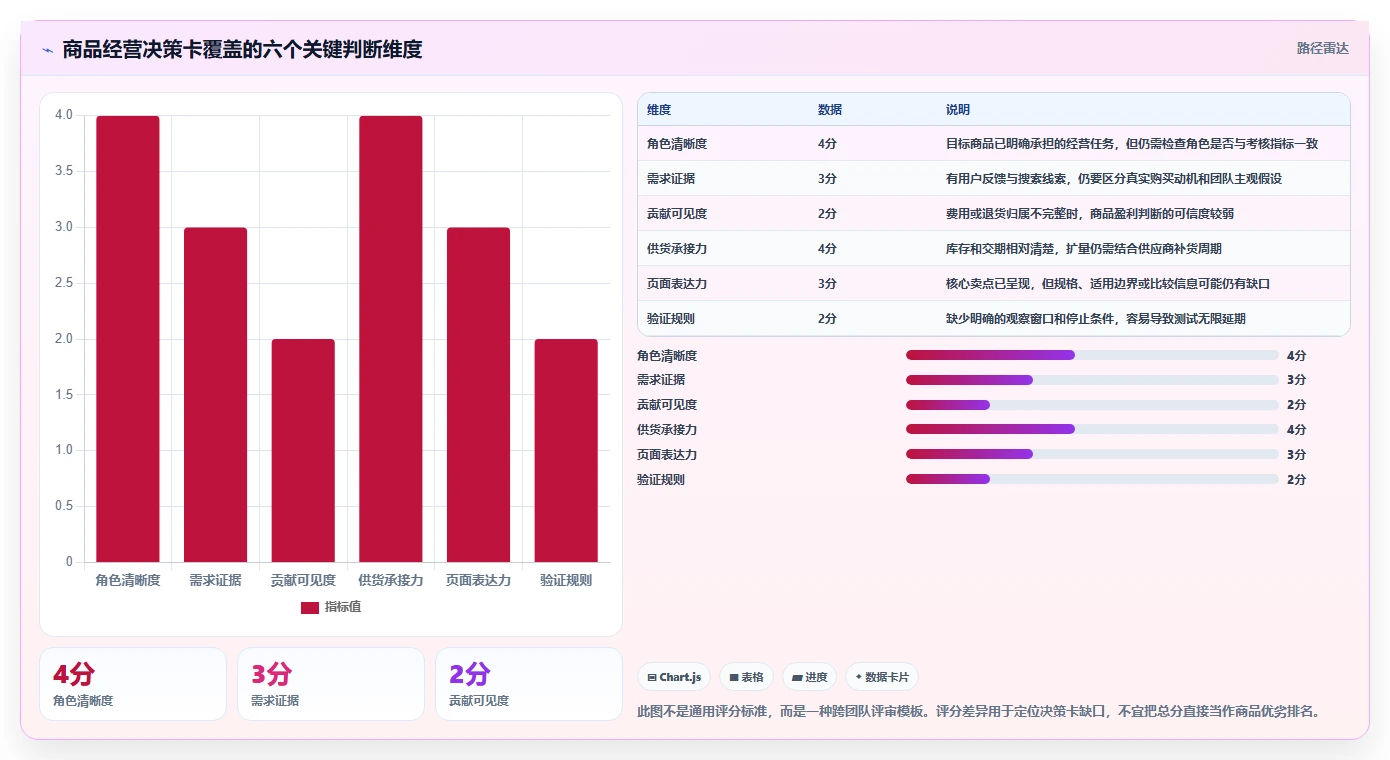Click the header icon beside the title
Viewport: 1390px width, 760px height.
click(x=47, y=49)
